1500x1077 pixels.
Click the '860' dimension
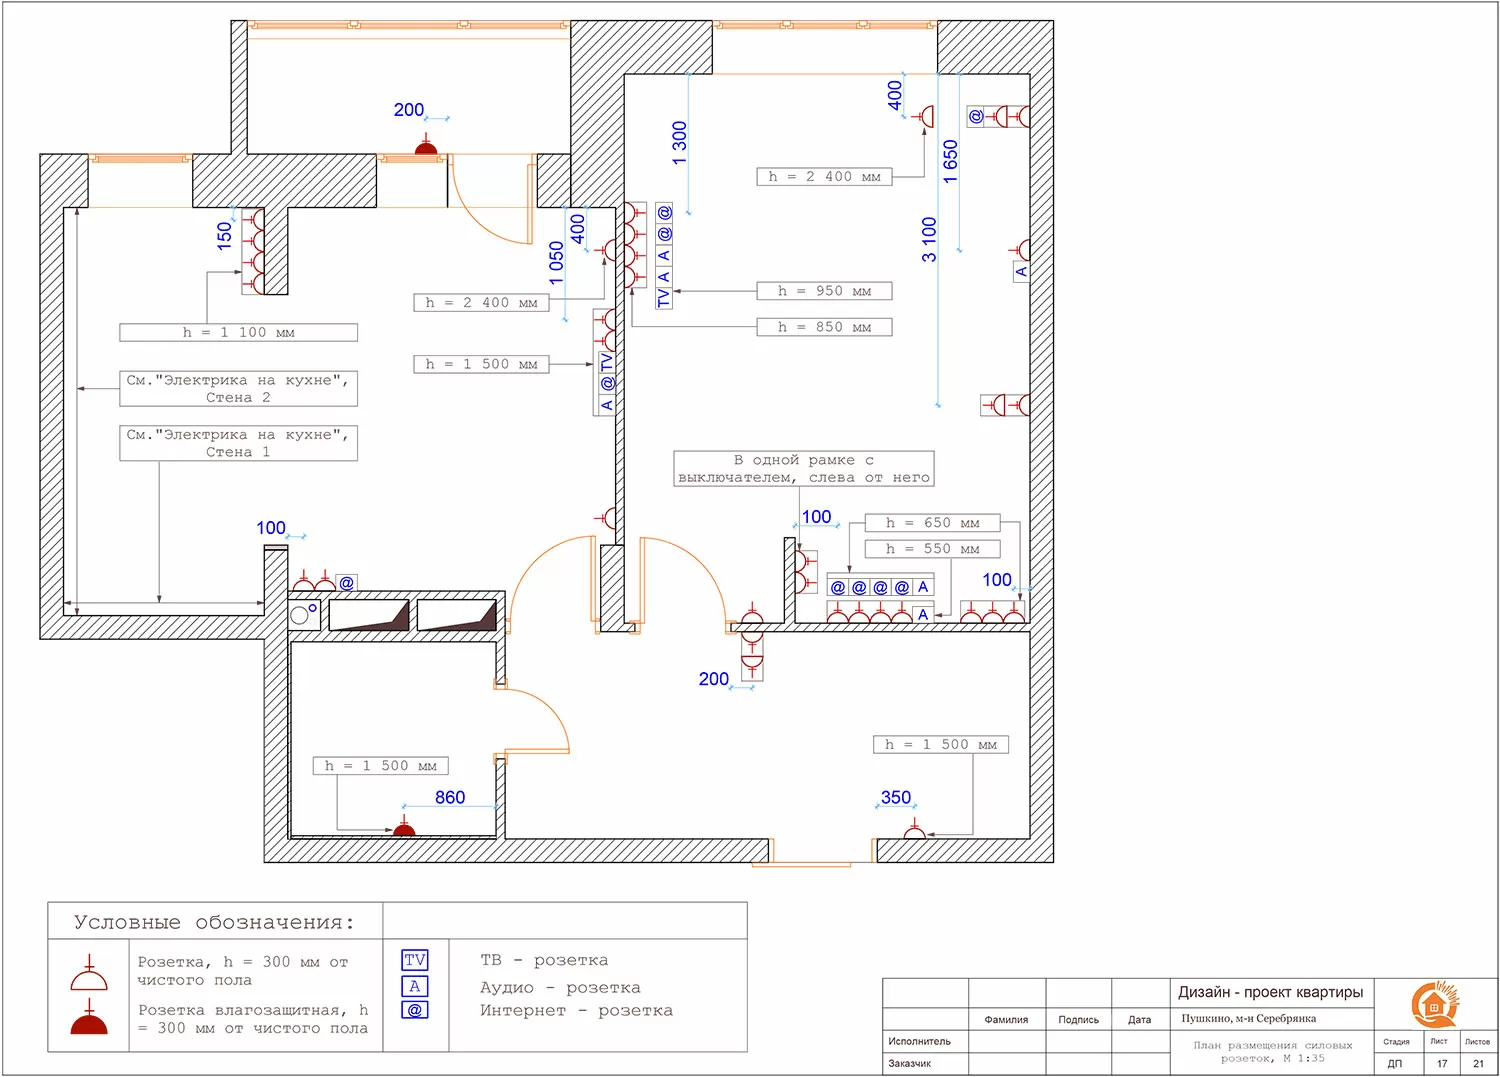[450, 797]
